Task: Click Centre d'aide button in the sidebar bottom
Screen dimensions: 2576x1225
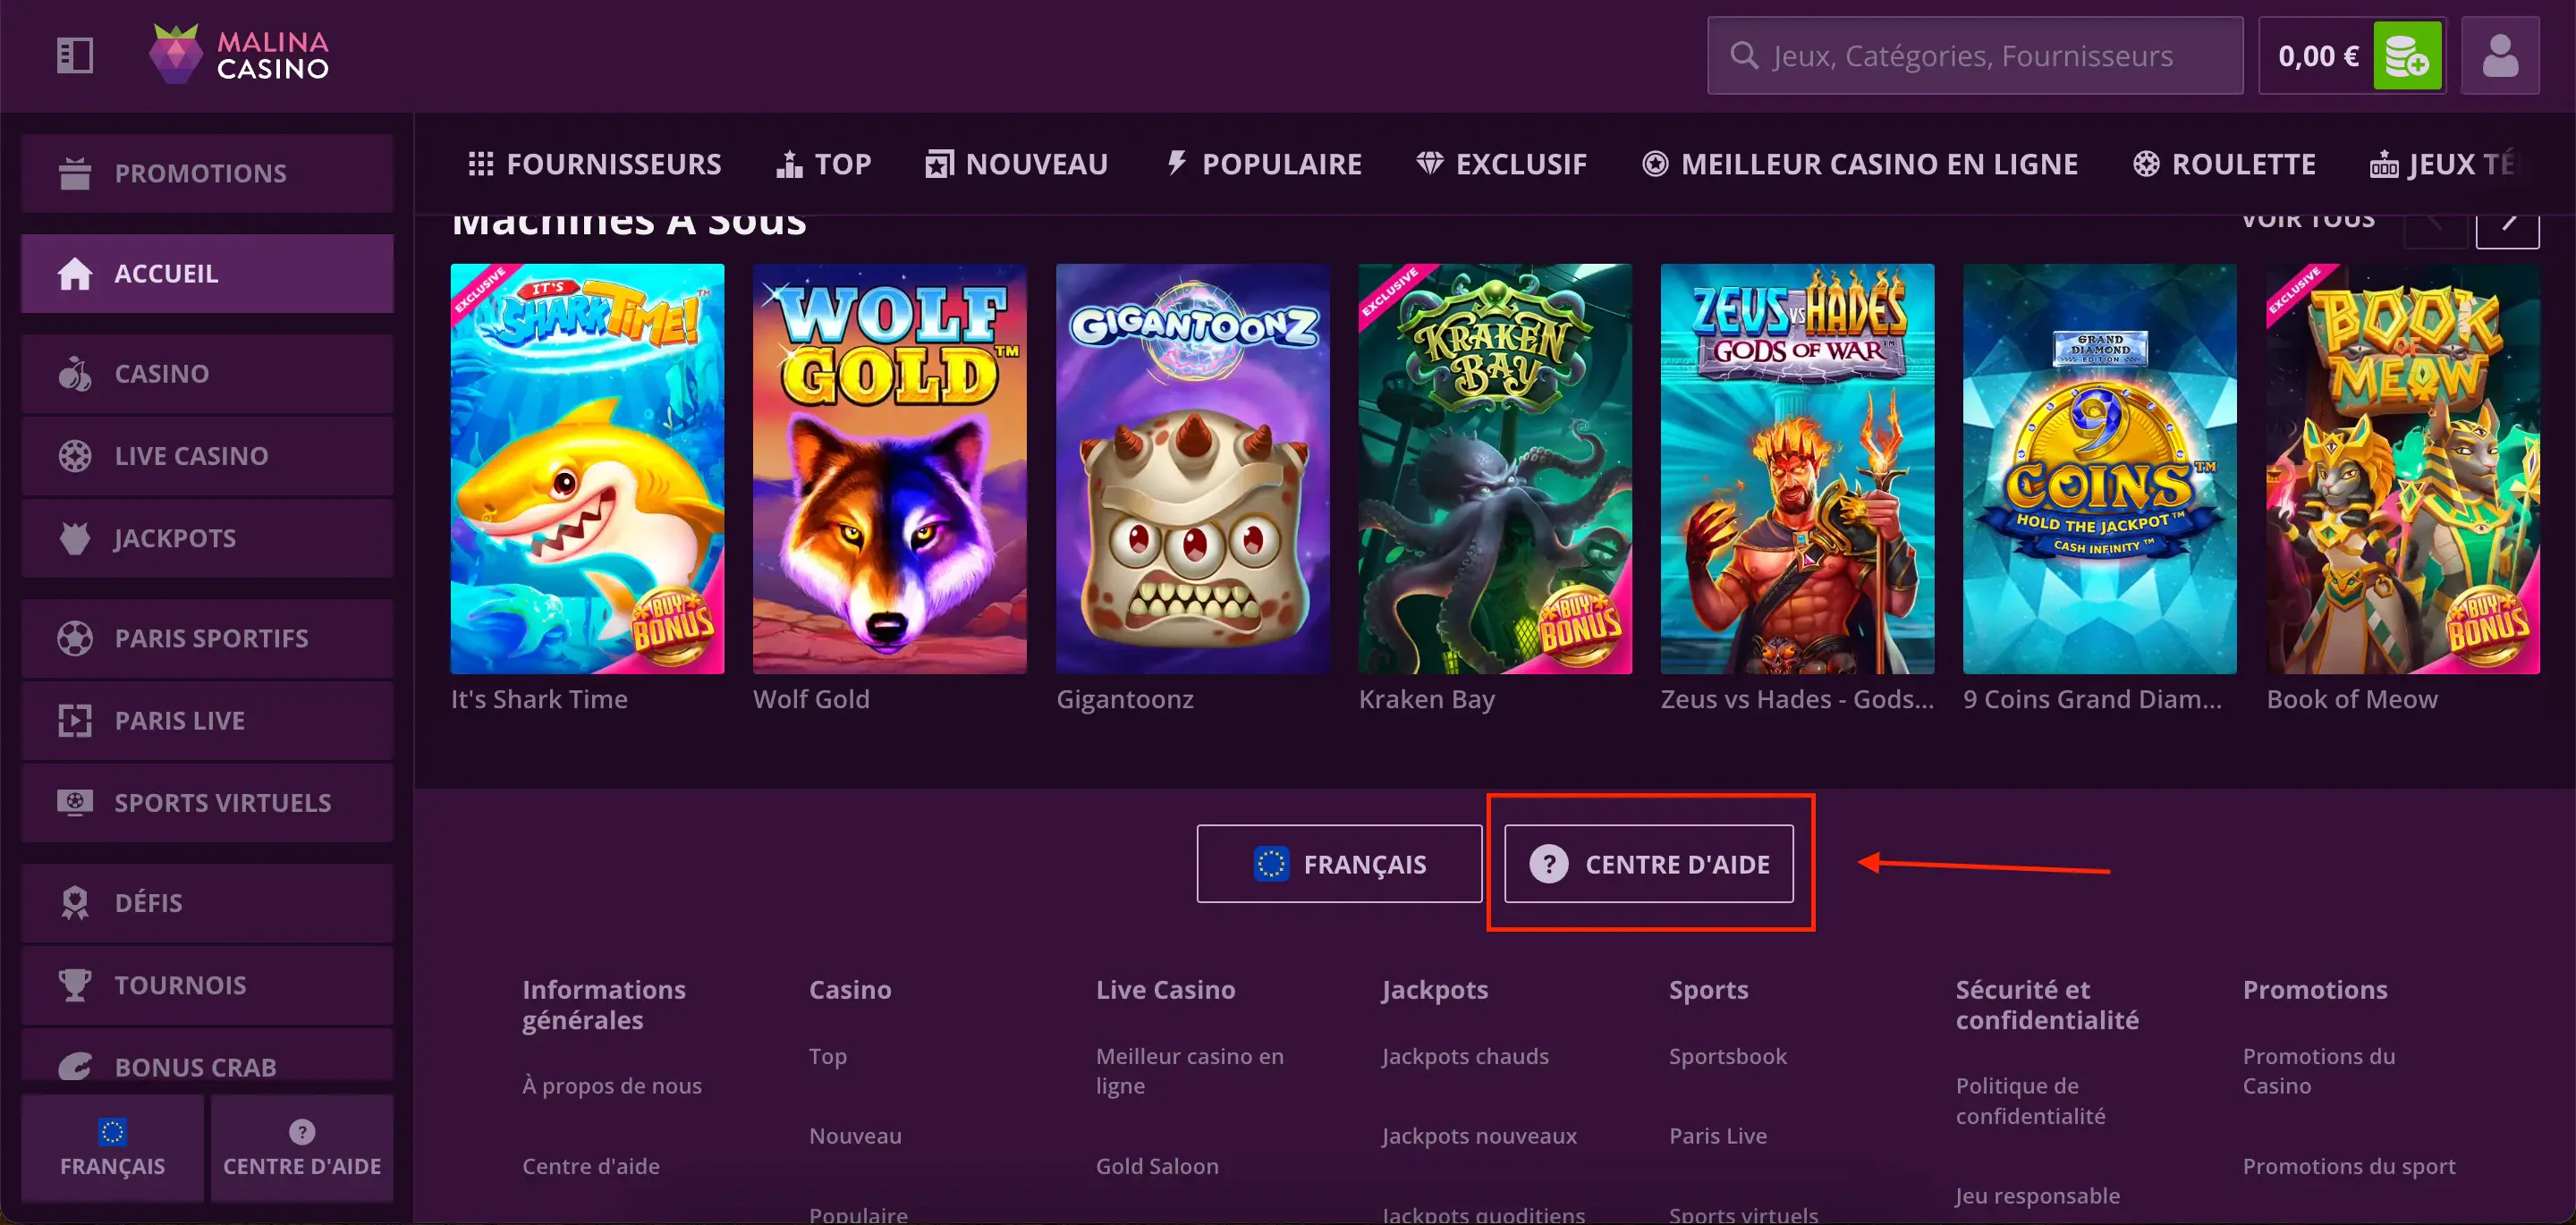Action: pos(302,1147)
